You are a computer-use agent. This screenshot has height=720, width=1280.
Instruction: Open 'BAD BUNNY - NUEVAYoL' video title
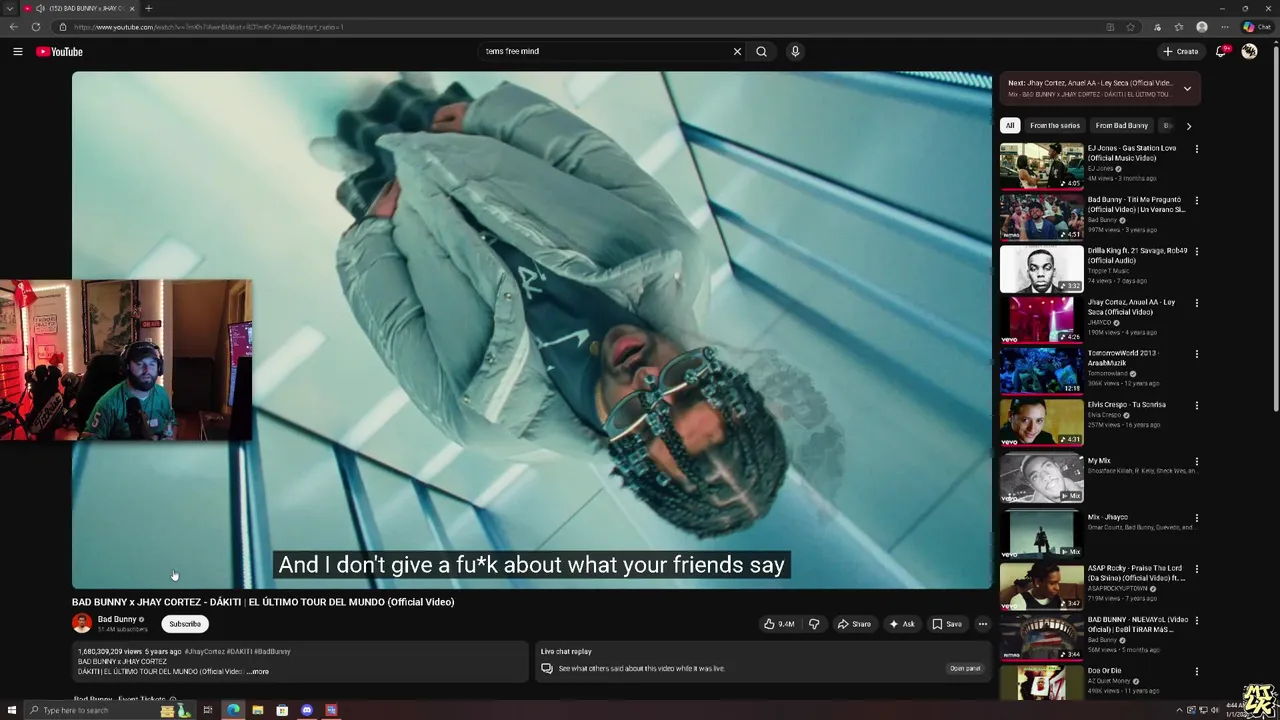1137,624
